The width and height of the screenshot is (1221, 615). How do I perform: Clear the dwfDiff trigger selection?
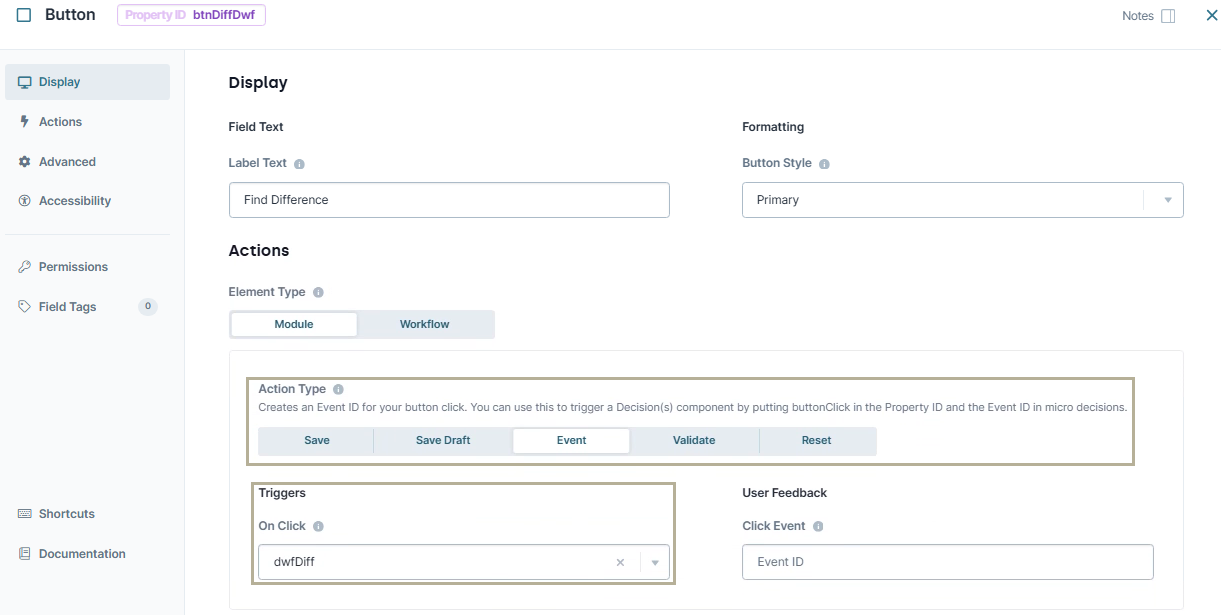pos(620,563)
